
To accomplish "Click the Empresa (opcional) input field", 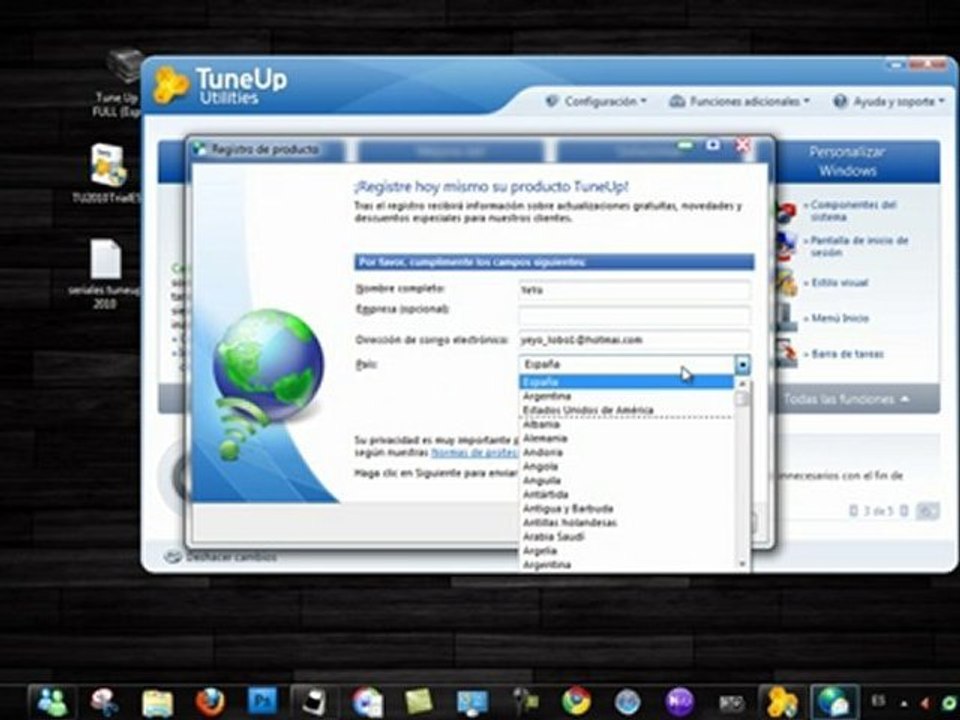I will tap(634, 315).
